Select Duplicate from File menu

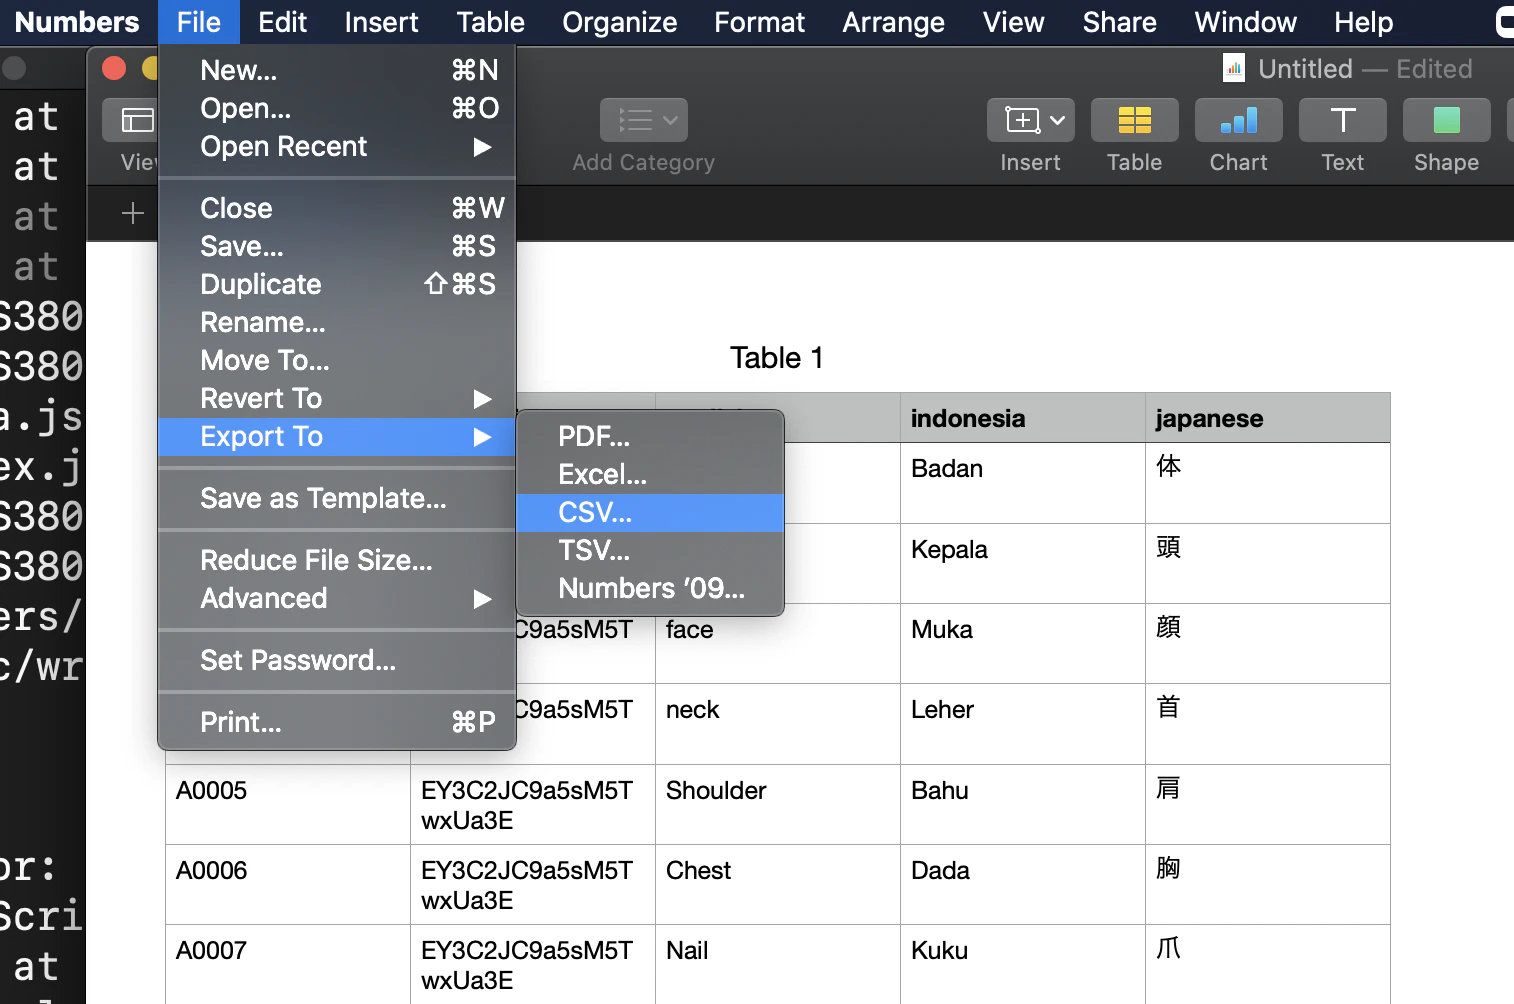(337, 284)
